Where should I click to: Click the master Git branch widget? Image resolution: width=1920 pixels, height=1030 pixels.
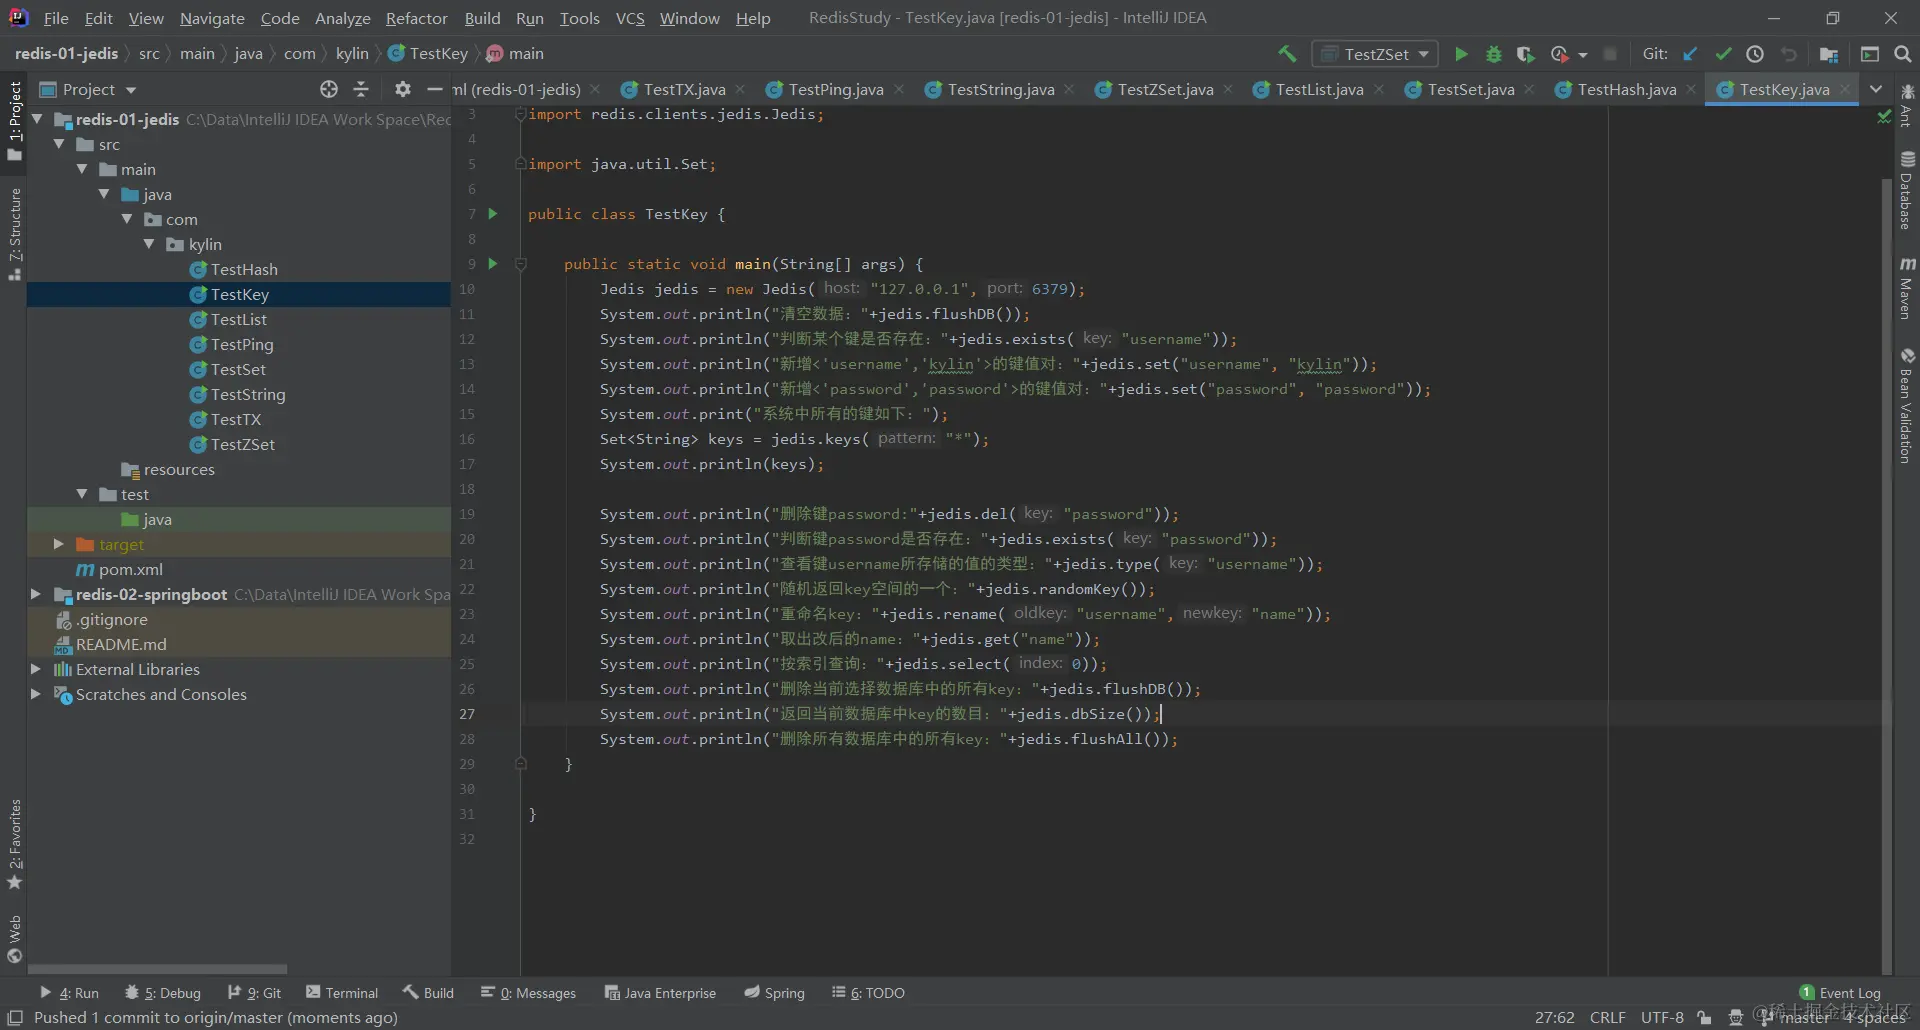pos(1796,1018)
